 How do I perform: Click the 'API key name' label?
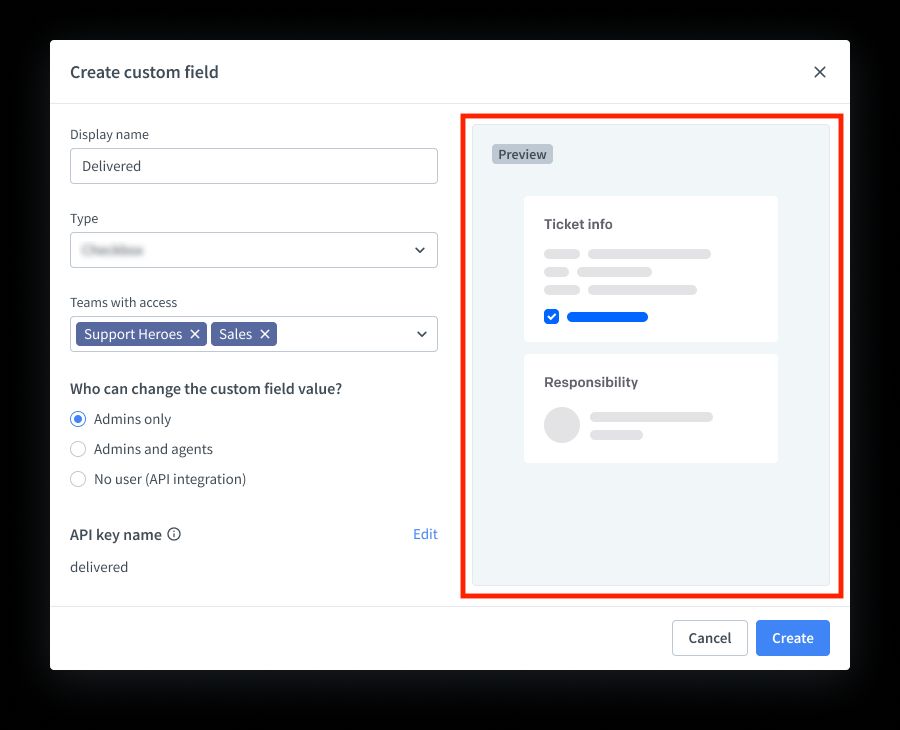coord(115,535)
